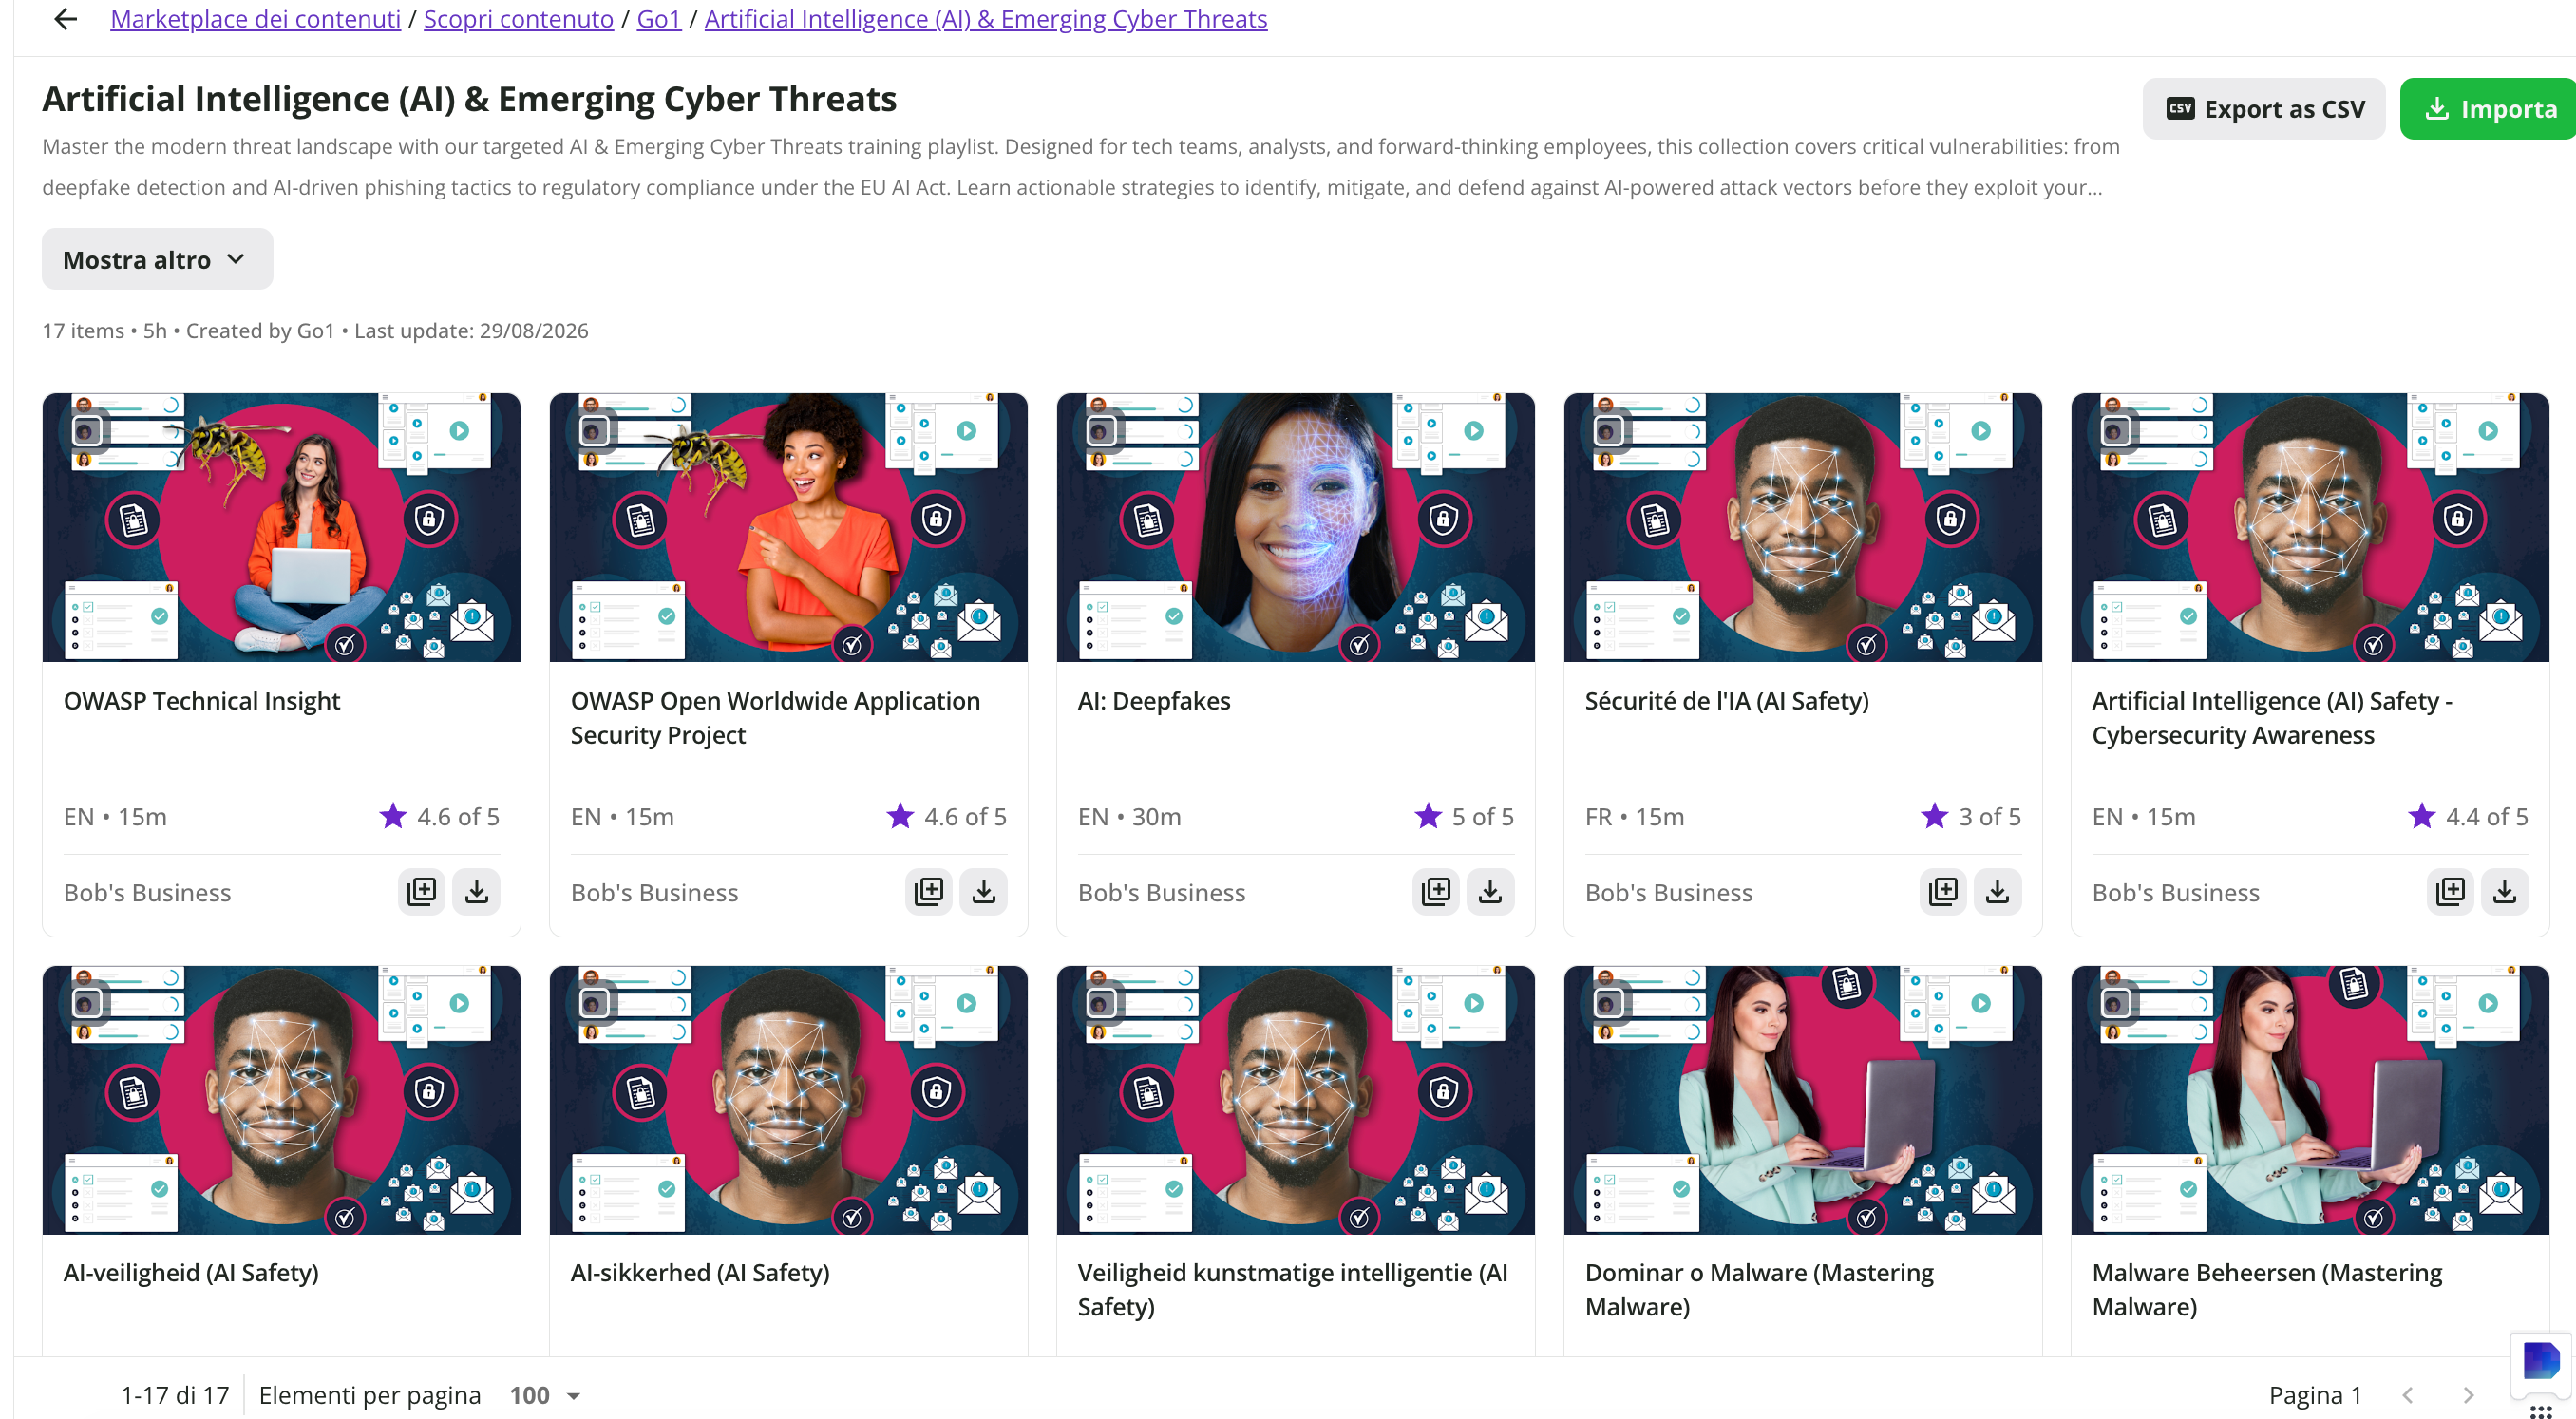Open the OWASP Technical Insight thumbnail

(x=281, y=527)
